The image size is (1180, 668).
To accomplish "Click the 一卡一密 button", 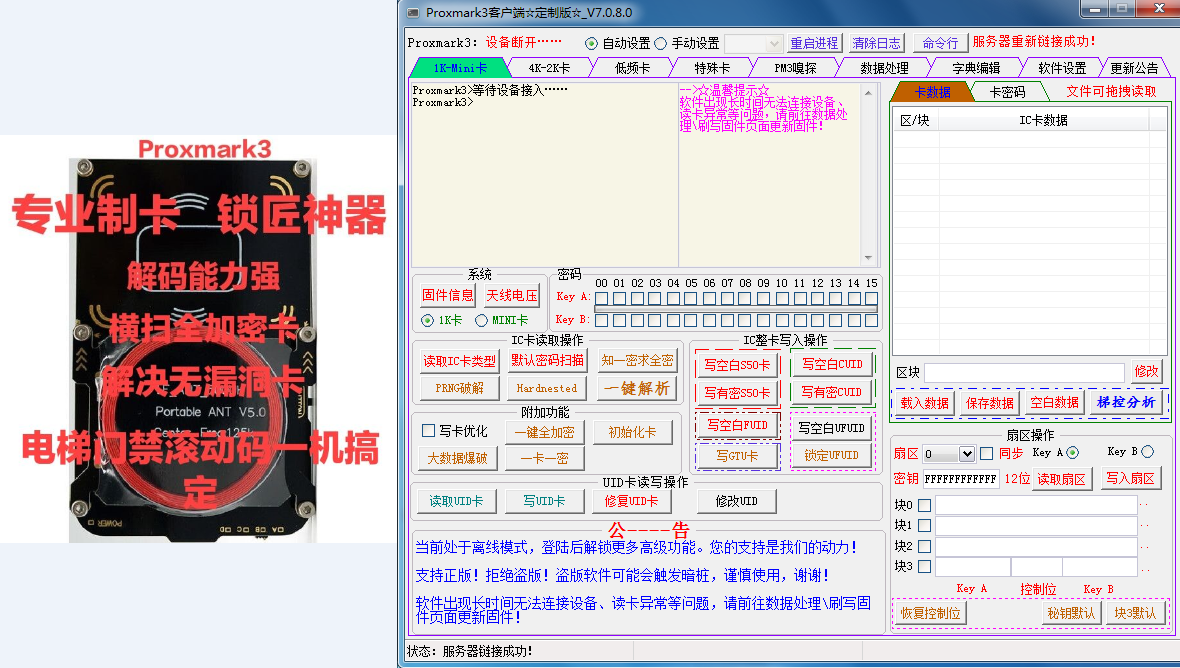I will tap(544, 458).
